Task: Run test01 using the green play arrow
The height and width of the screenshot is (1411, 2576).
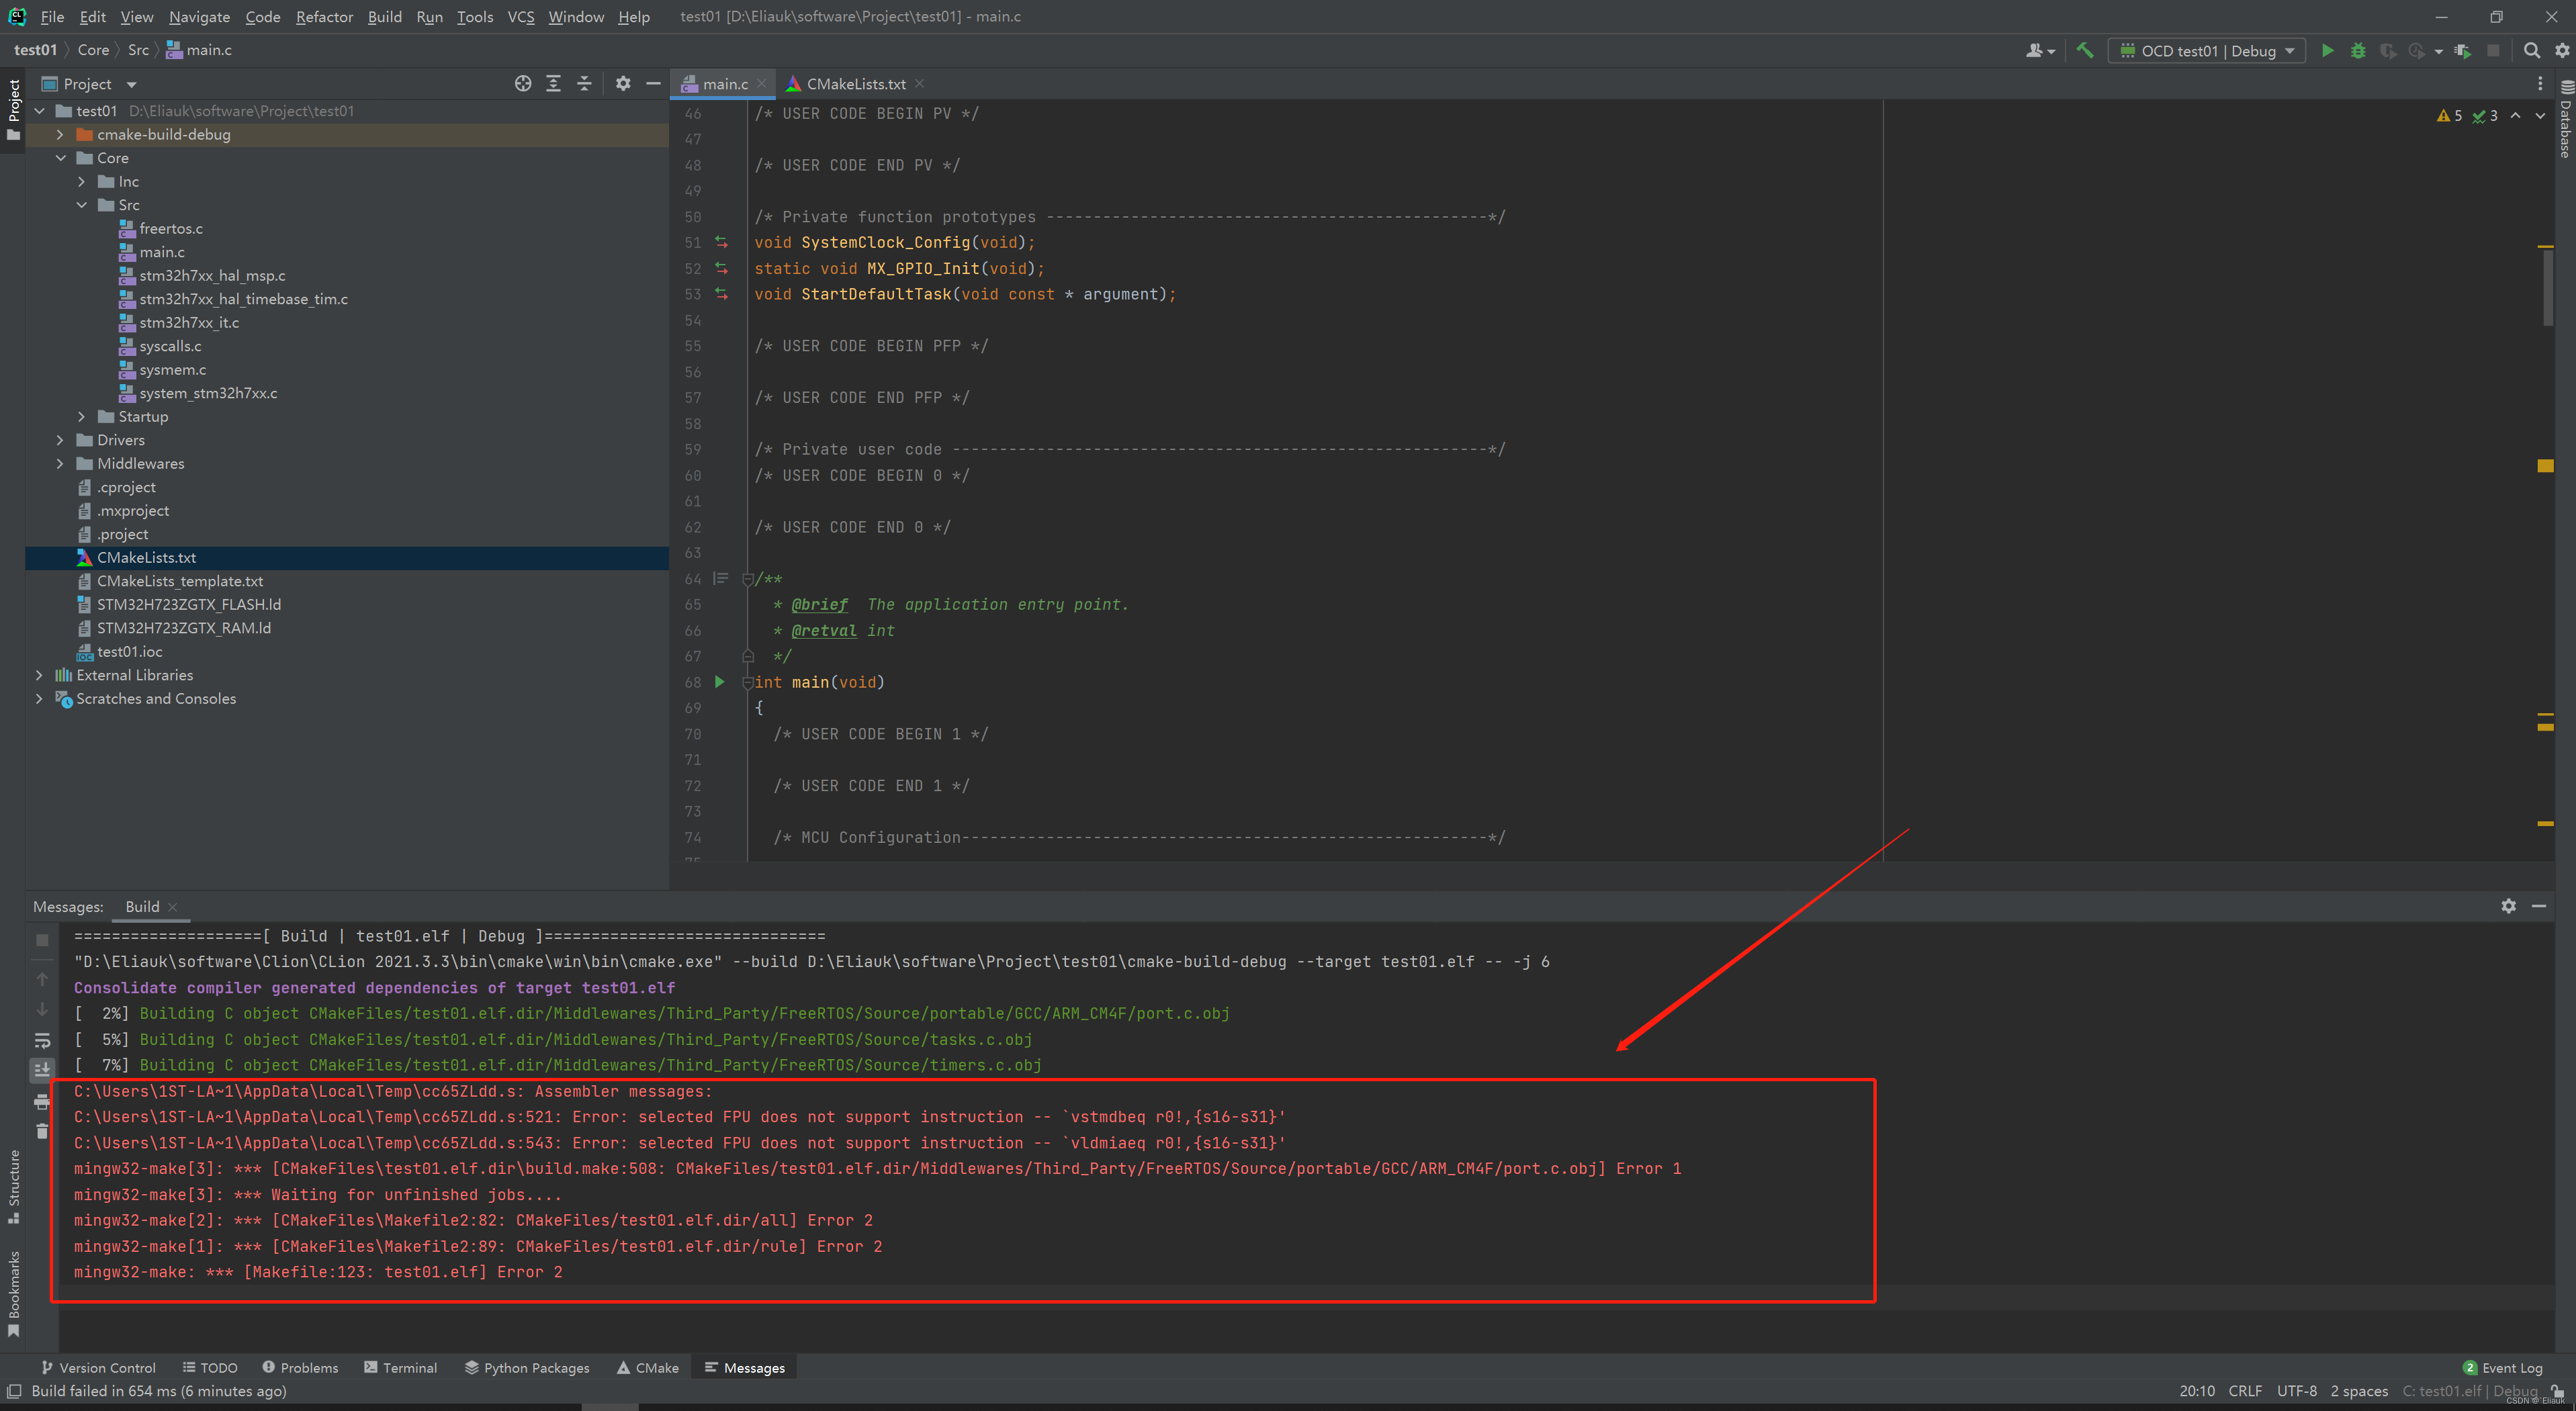Action: (2328, 50)
